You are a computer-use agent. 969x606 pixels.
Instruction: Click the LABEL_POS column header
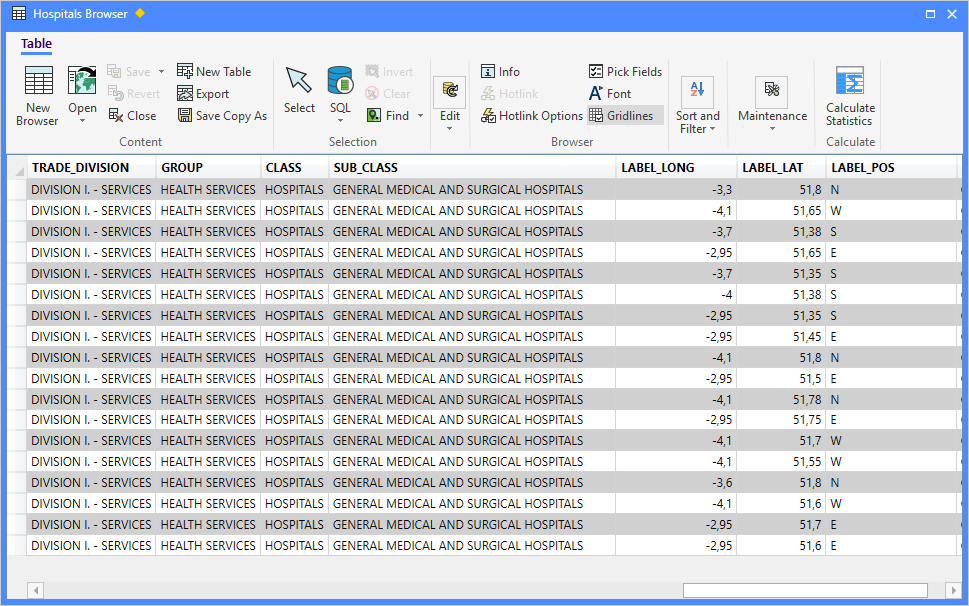pos(892,167)
